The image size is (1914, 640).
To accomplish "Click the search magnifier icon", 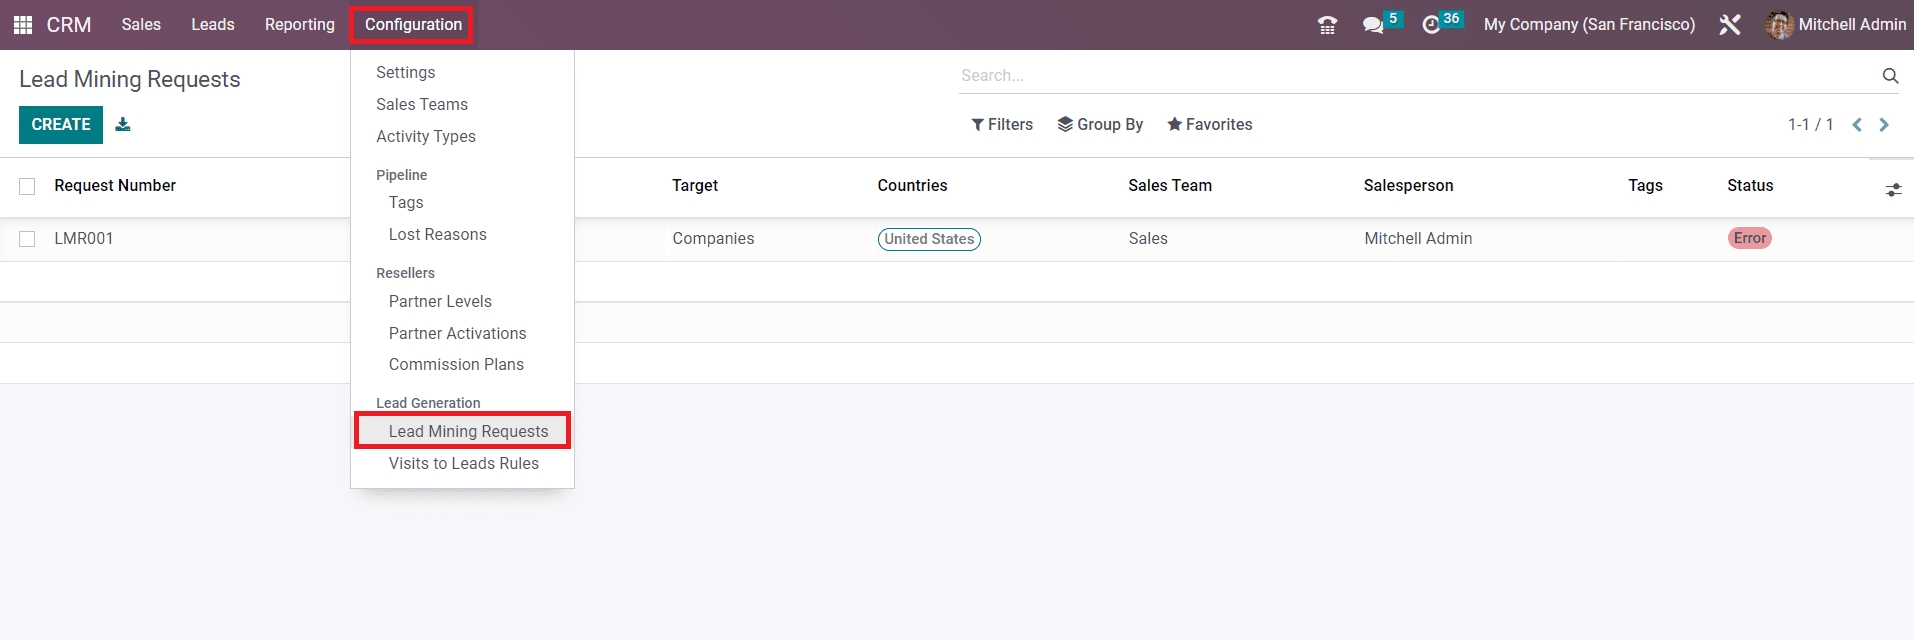I will click(x=1889, y=76).
